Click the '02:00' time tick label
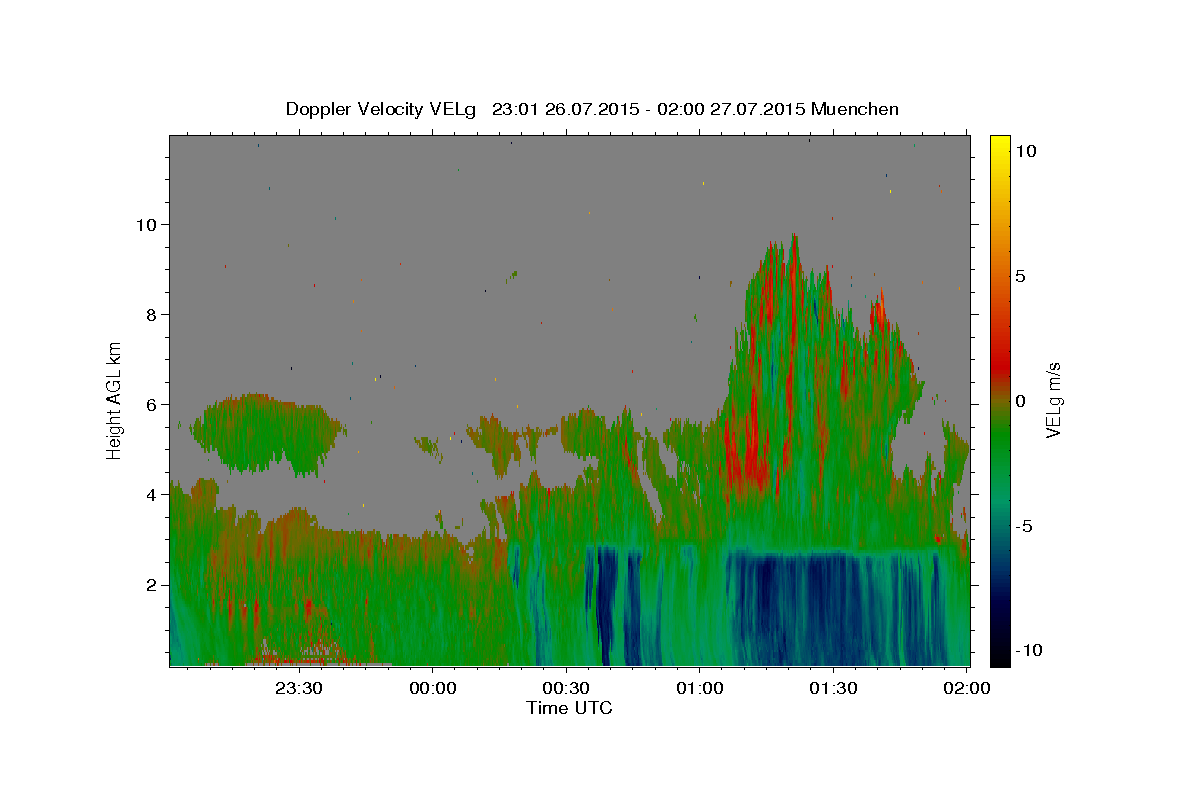The image size is (1200, 800). (967, 687)
